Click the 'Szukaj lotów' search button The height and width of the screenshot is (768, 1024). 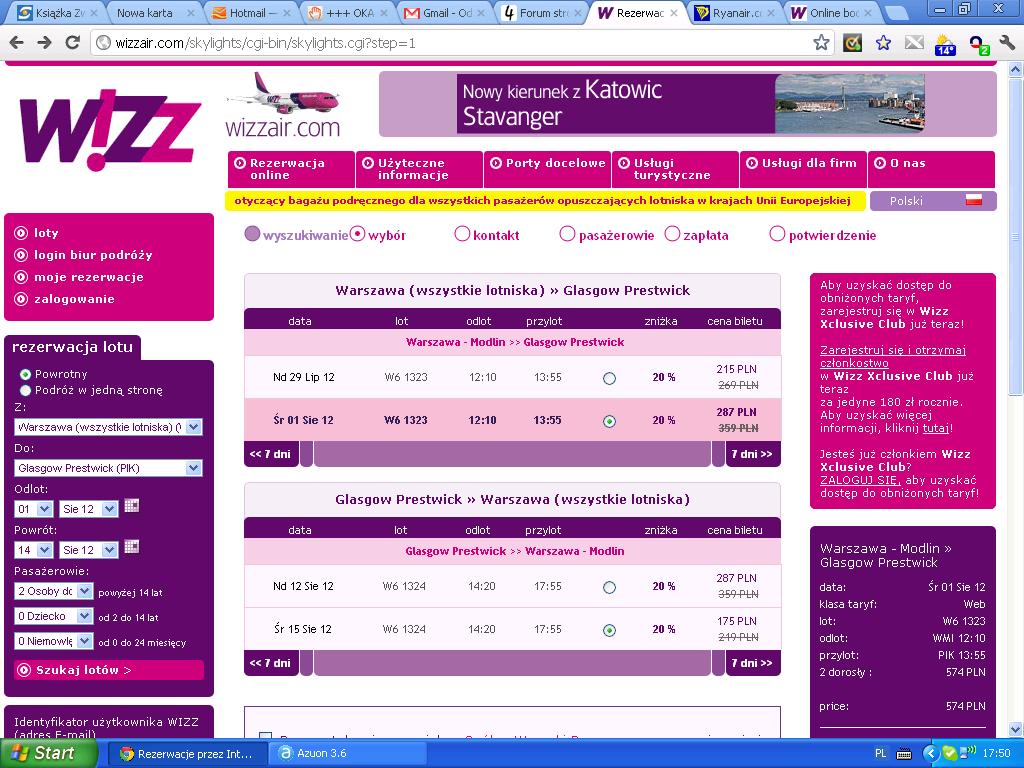coord(108,670)
